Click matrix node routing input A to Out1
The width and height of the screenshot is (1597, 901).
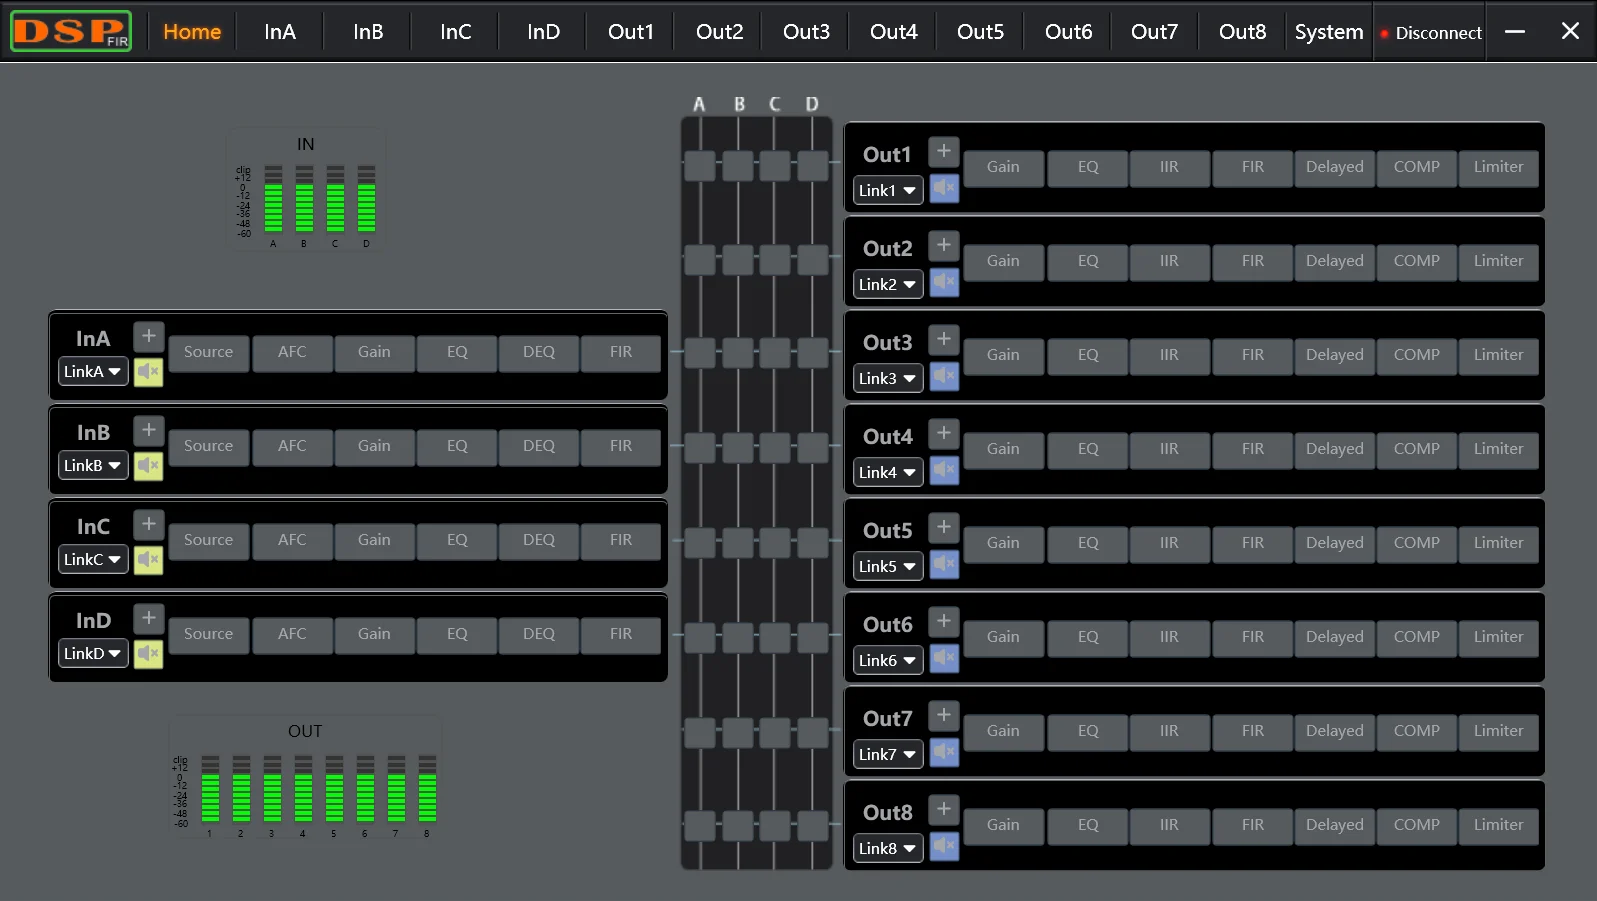(x=700, y=166)
